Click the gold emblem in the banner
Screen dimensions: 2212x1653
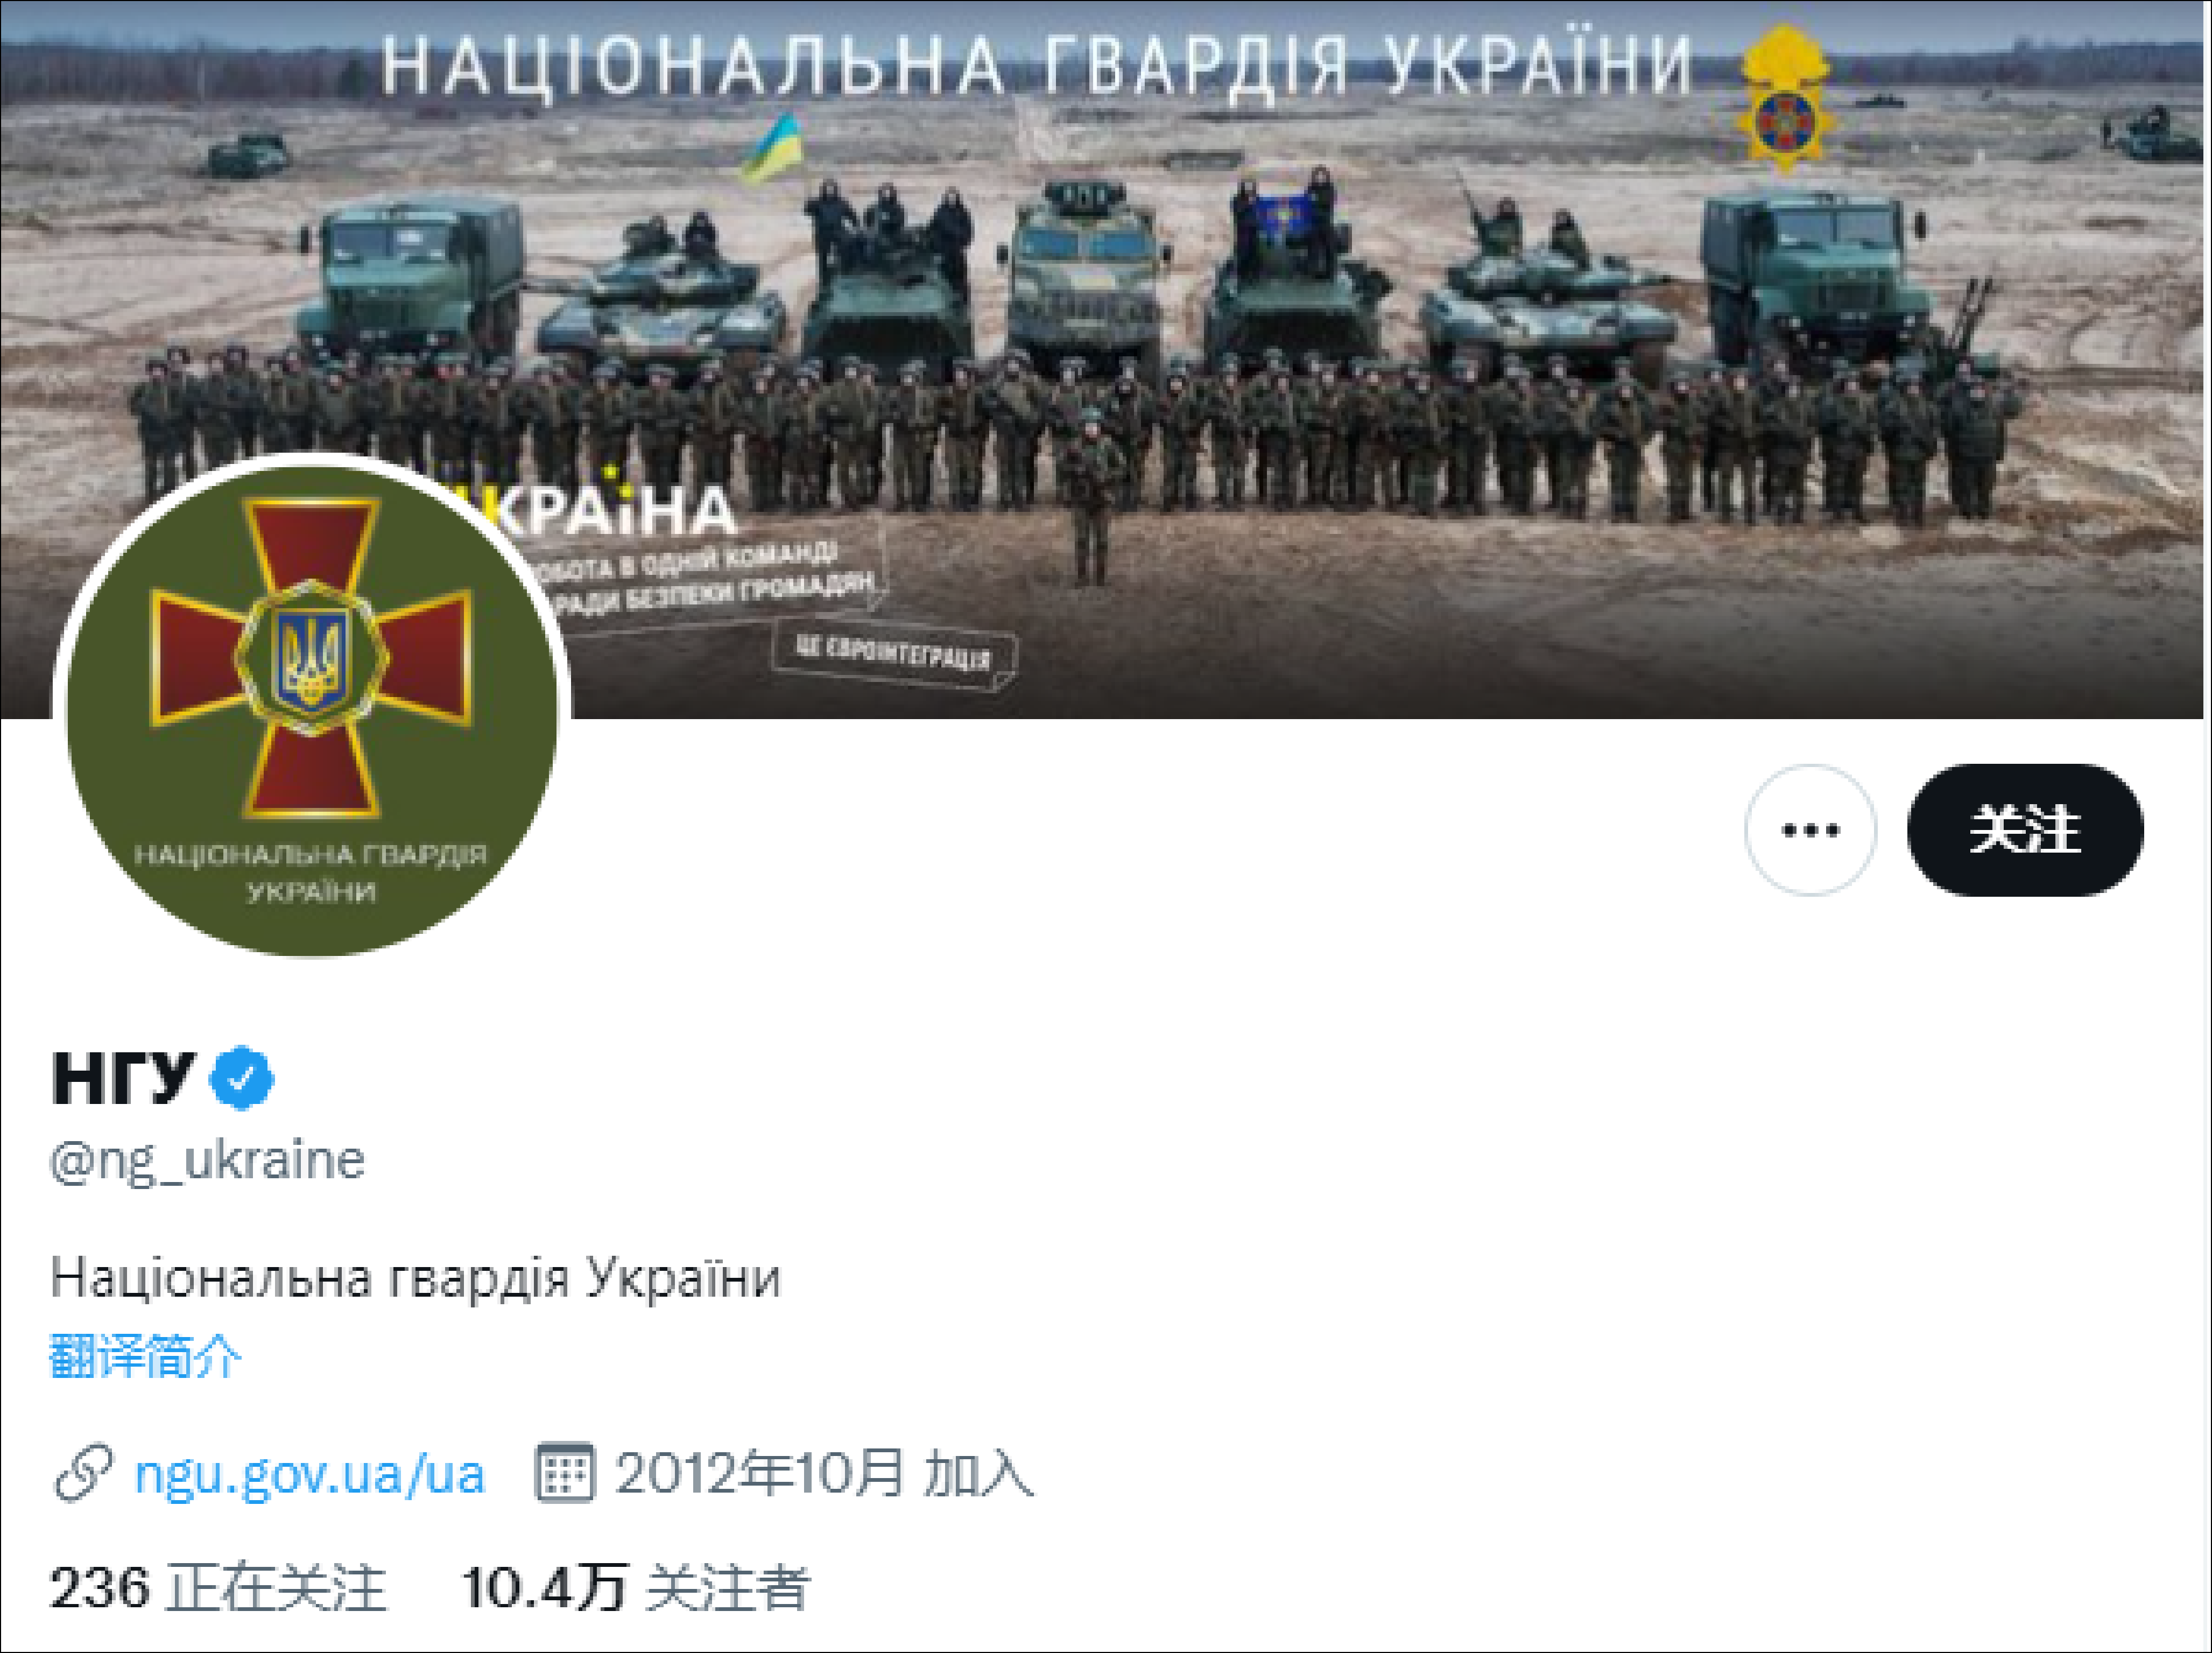click(1785, 97)
